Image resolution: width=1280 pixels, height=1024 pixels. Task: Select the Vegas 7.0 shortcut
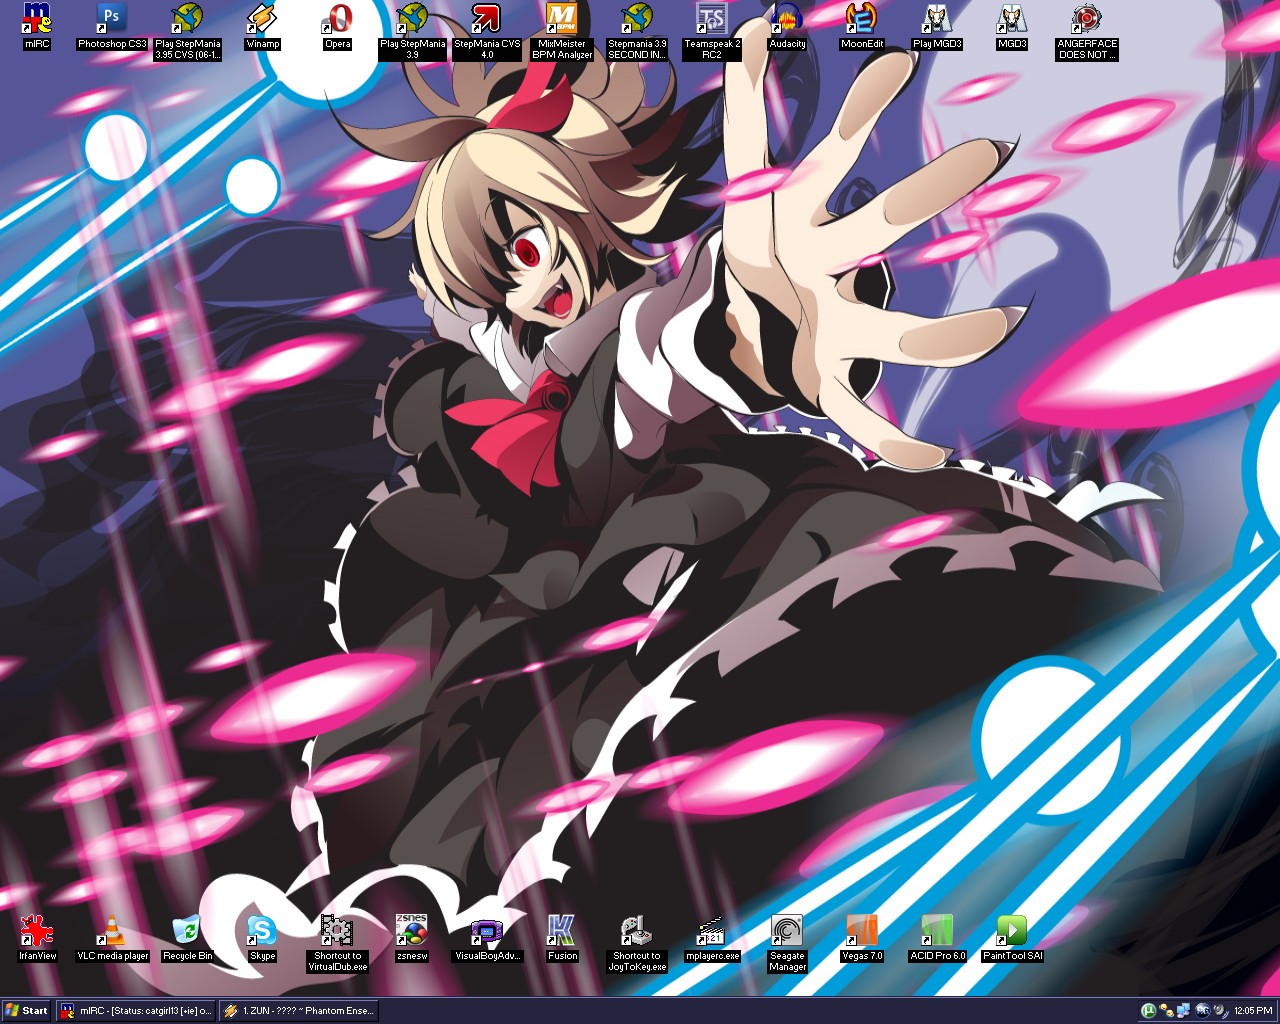pos(862,931)
